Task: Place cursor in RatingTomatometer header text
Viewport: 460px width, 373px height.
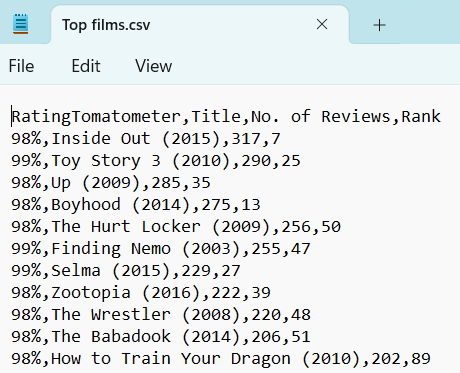Action: coord(96,117)
